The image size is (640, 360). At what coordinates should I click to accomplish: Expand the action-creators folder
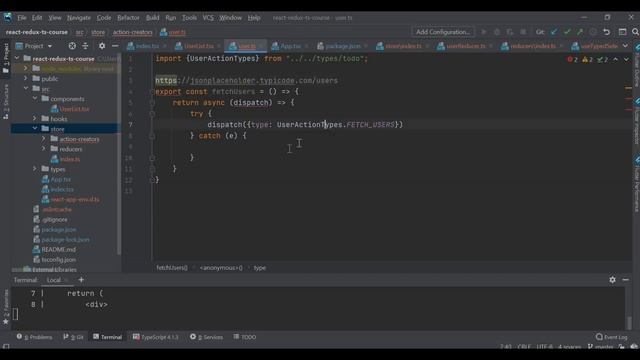(44, 139)
